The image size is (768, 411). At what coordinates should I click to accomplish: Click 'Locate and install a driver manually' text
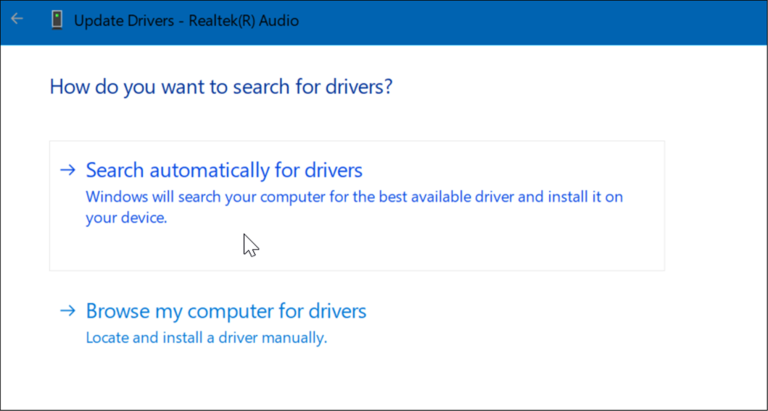point(206,338)
